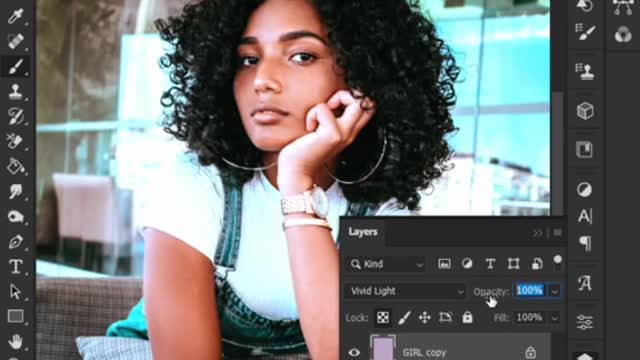Select the Hand tool

coord(16,341)
